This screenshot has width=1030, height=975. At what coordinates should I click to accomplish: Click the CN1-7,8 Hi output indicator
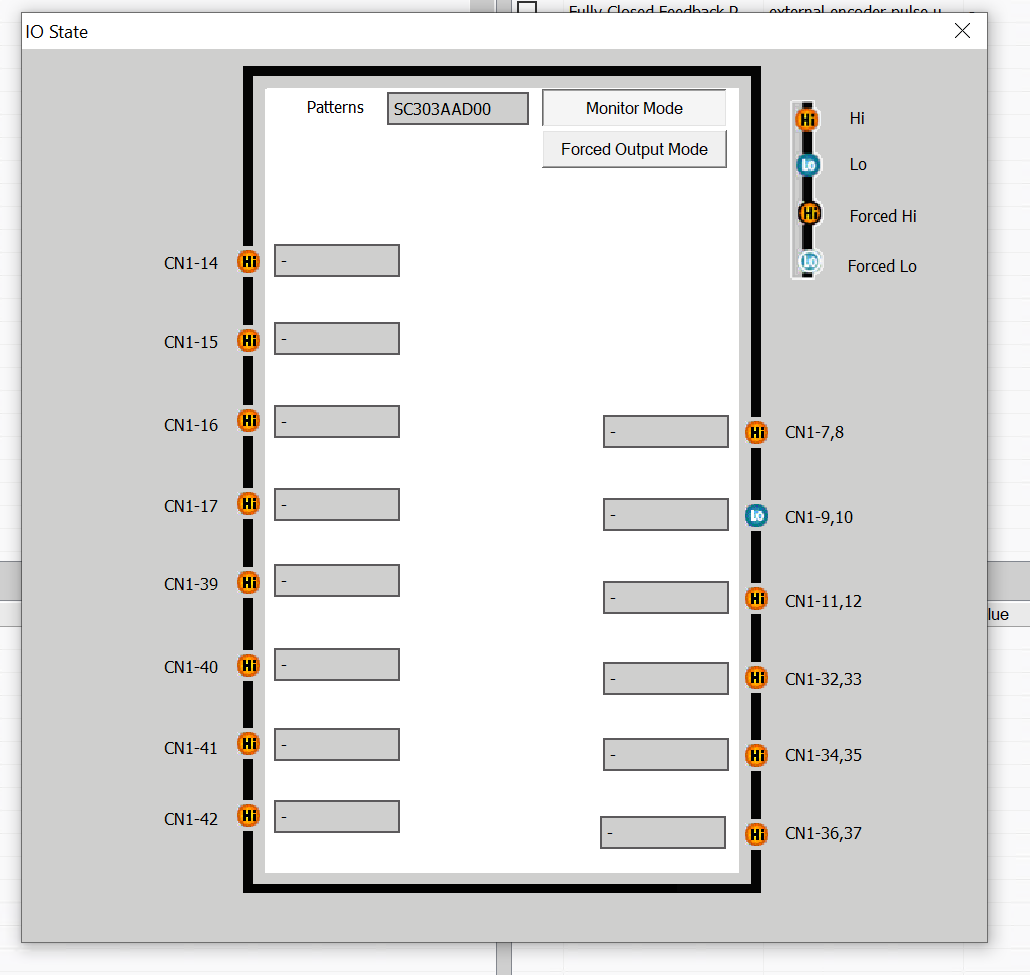point(757,433)
